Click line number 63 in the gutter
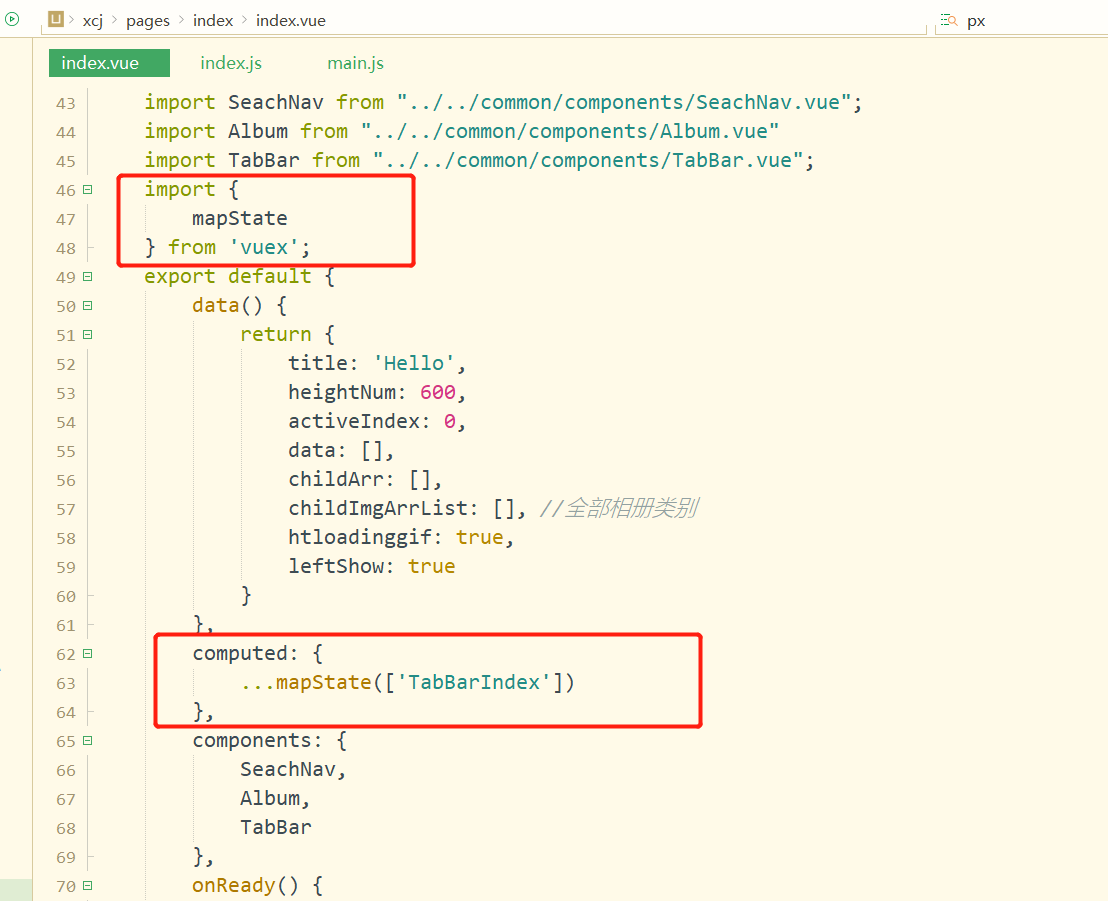This screenshot has height=901, width=1108. [66, 683]
